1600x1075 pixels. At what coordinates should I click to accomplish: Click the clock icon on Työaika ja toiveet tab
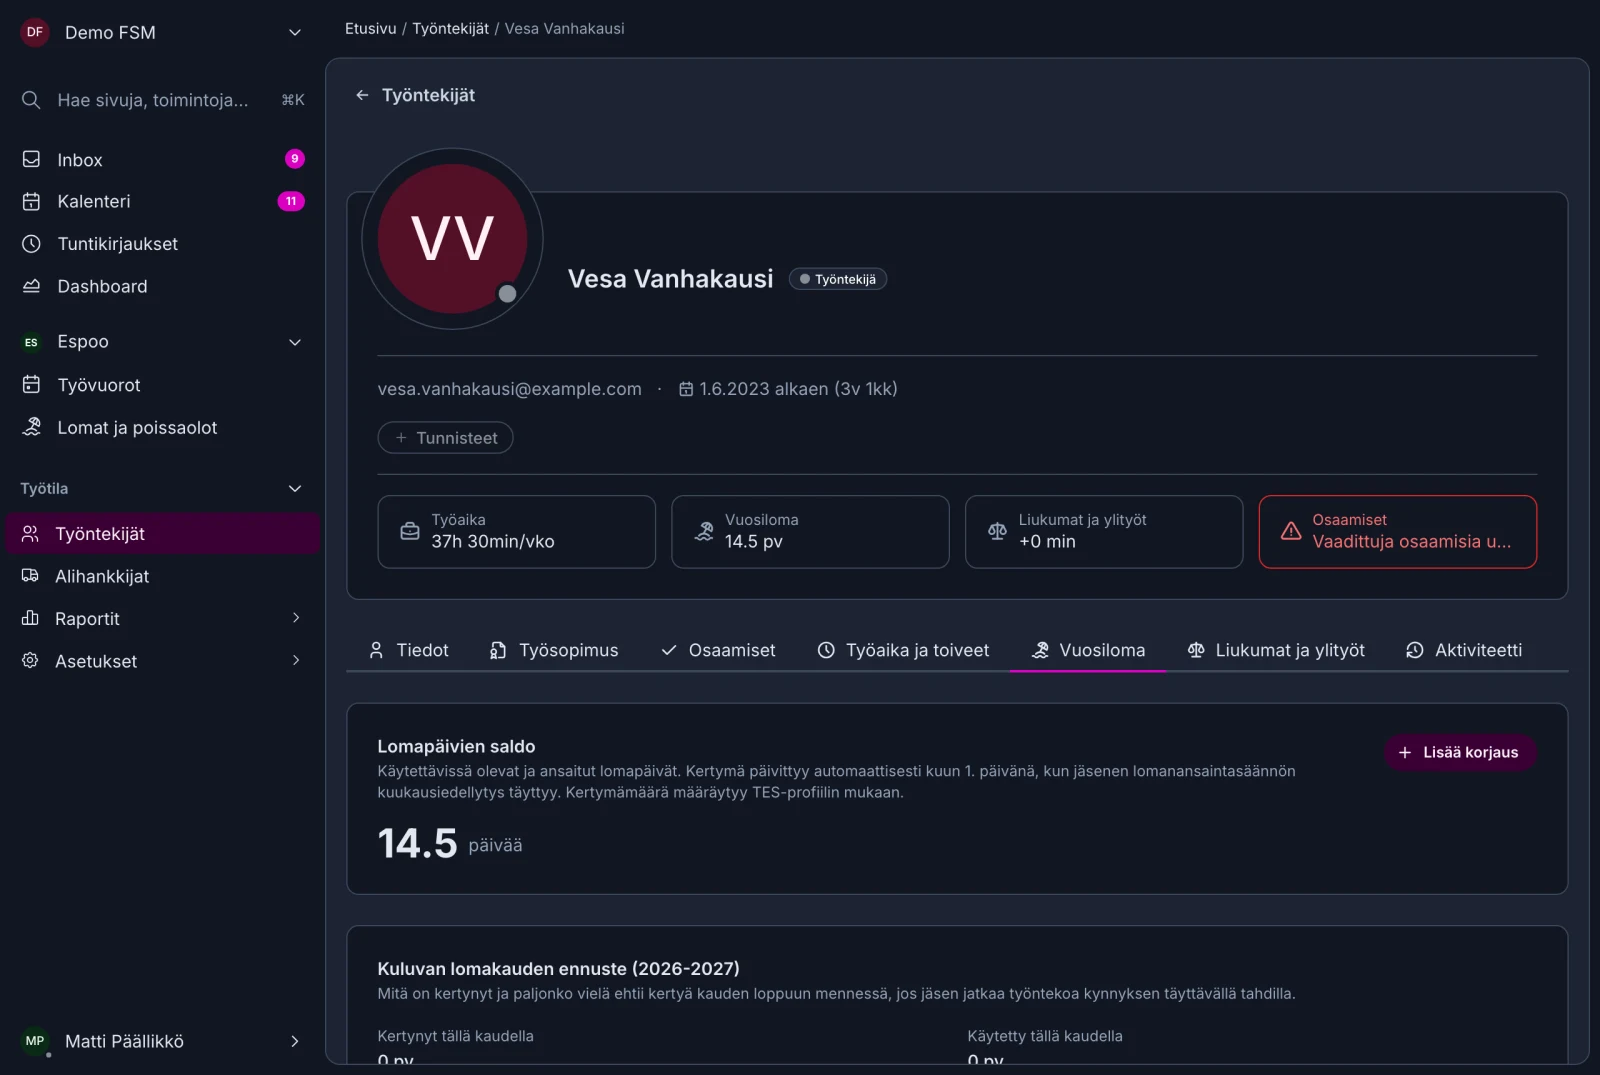(826, 650)
